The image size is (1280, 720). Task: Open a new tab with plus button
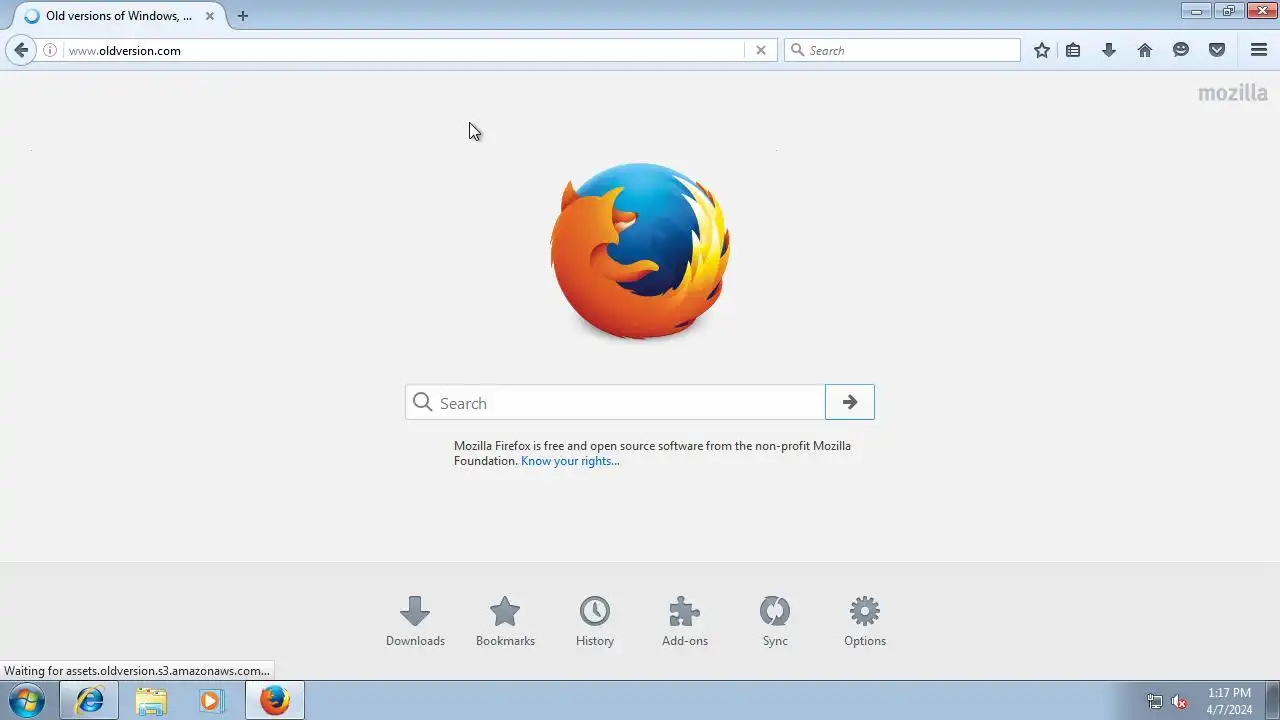click(242, 16)
